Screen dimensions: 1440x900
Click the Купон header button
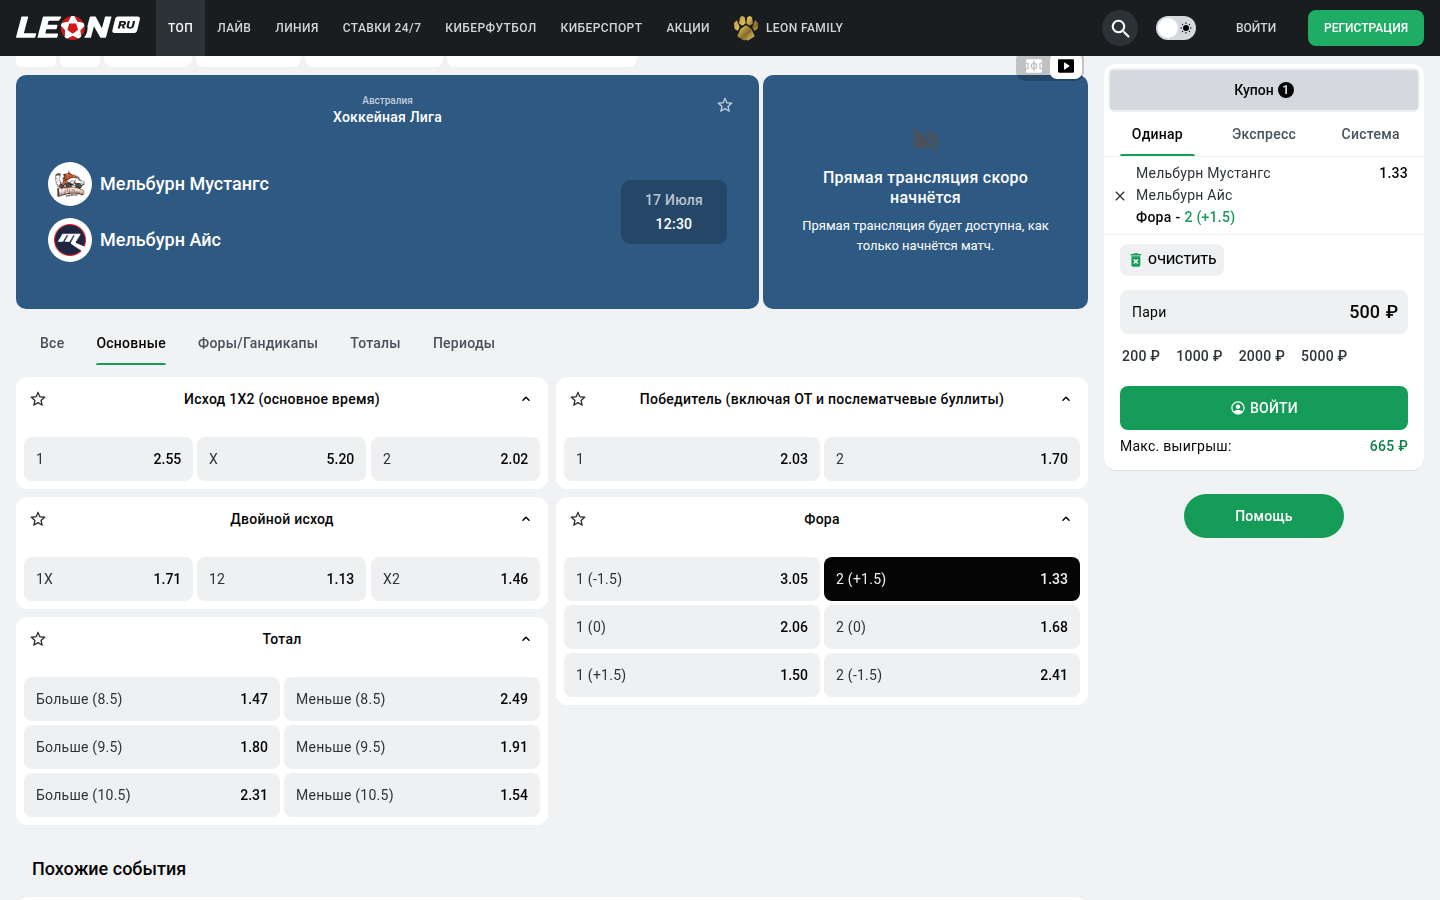coord(1264,90)
